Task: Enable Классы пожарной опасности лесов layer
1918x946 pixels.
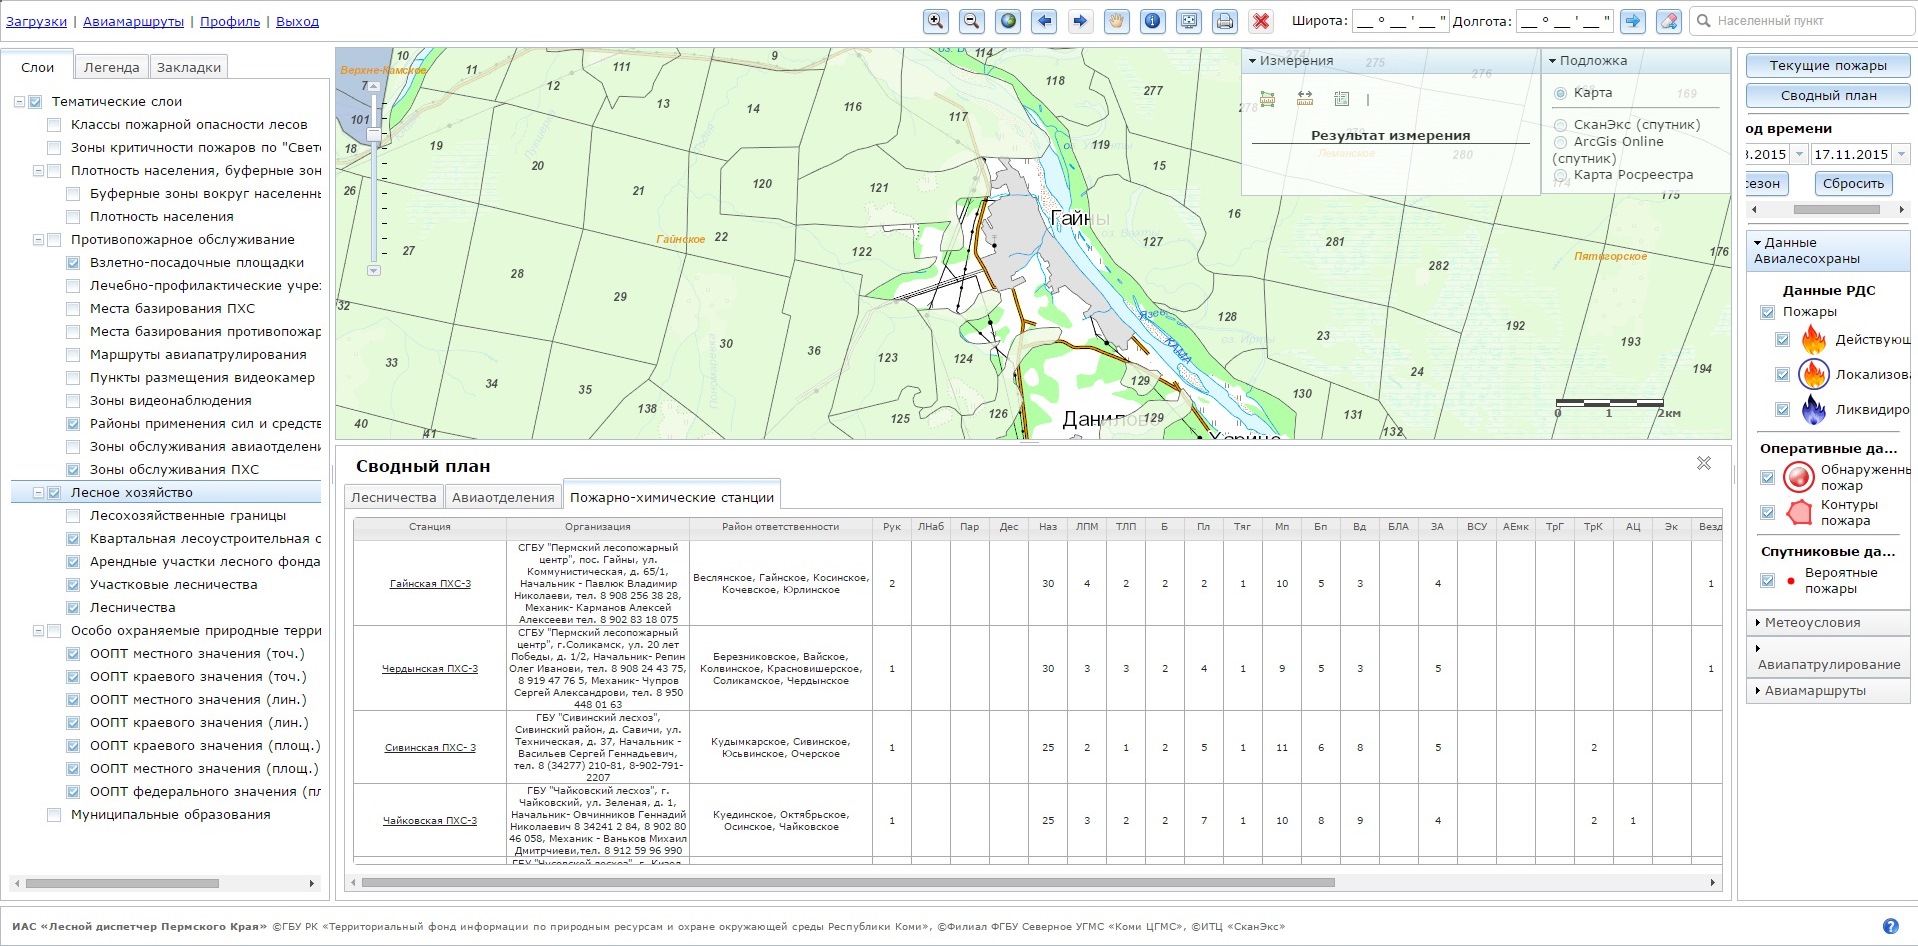Action: pos(55,125)
